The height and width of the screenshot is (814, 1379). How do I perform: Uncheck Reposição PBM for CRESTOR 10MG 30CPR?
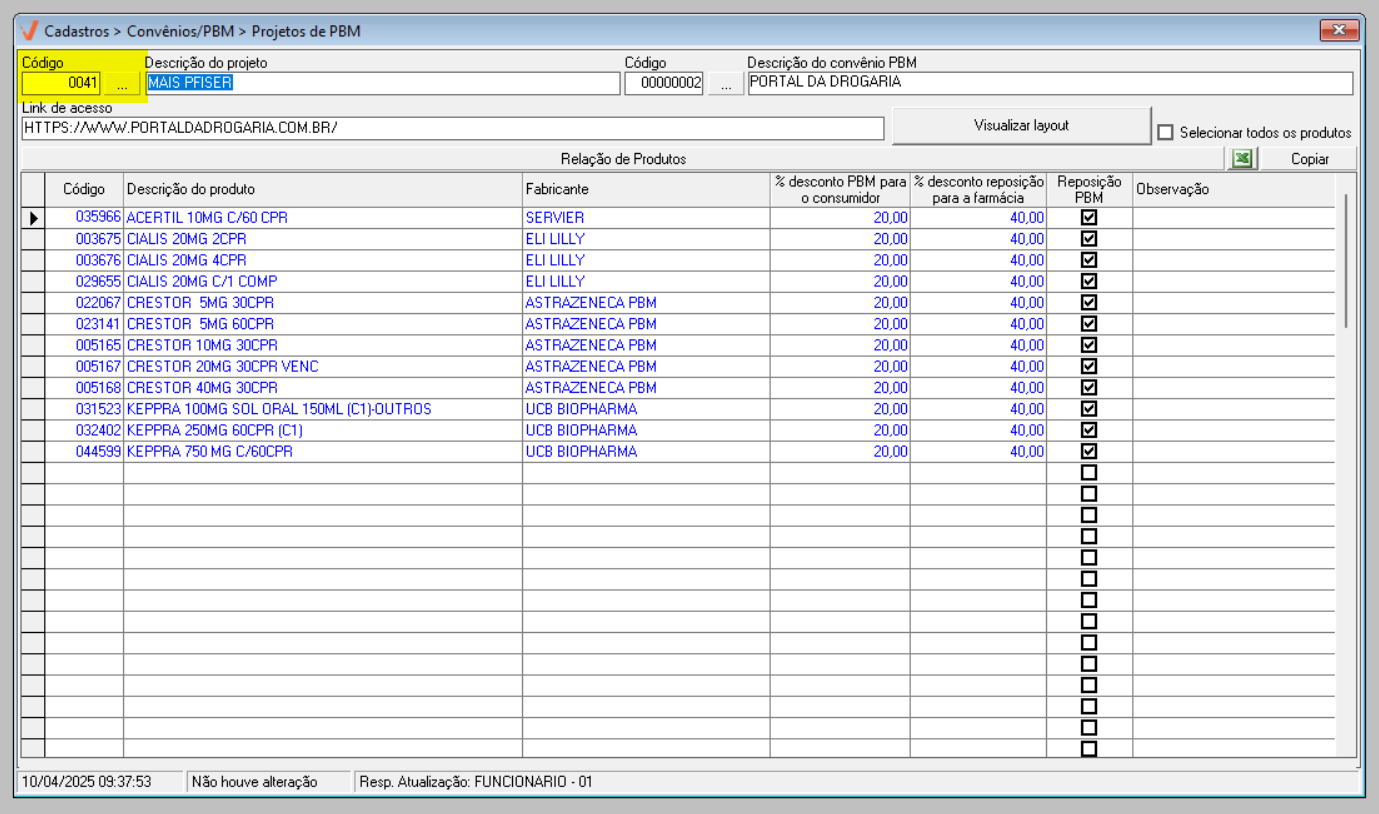(x=1089, y=345)
